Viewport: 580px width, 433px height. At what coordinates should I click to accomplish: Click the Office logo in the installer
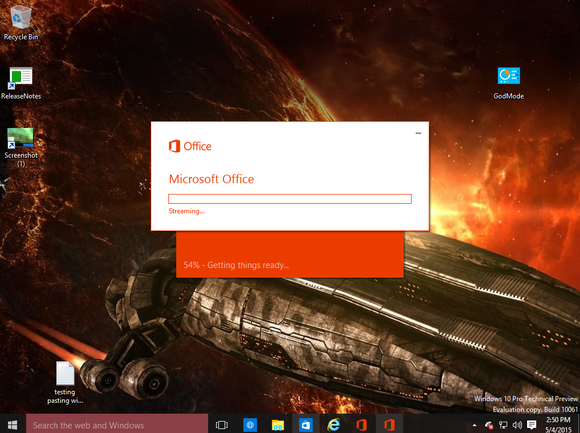tap(190, 146)
